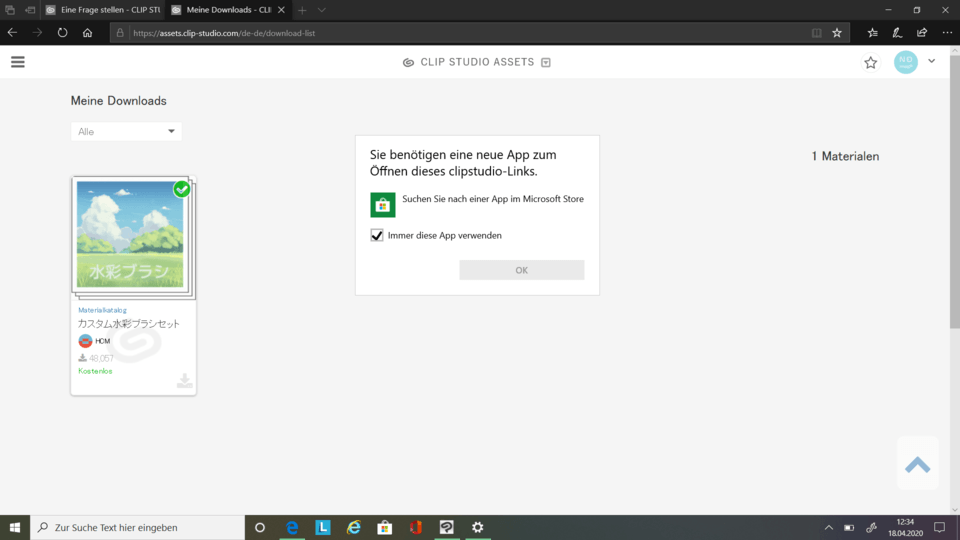This screenshot has width=960, height=540.
Task: Close the Meine Downloads tab
Action: (282, 10)
